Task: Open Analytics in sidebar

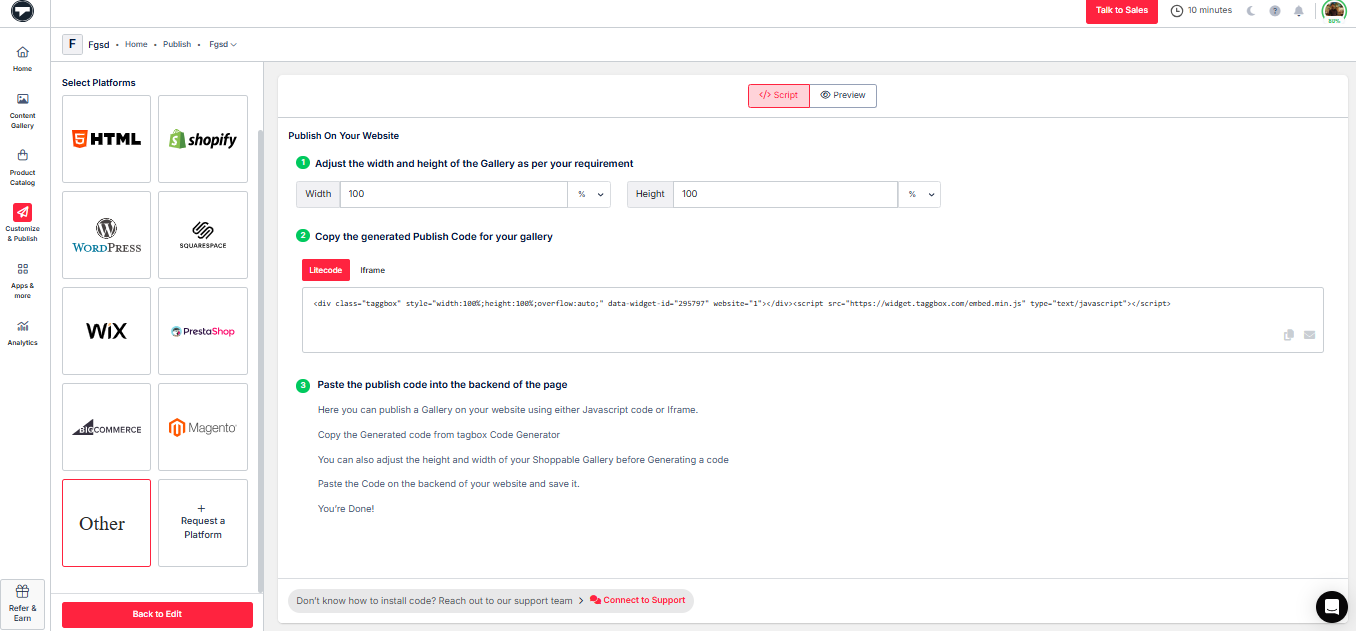Action: 23,333
